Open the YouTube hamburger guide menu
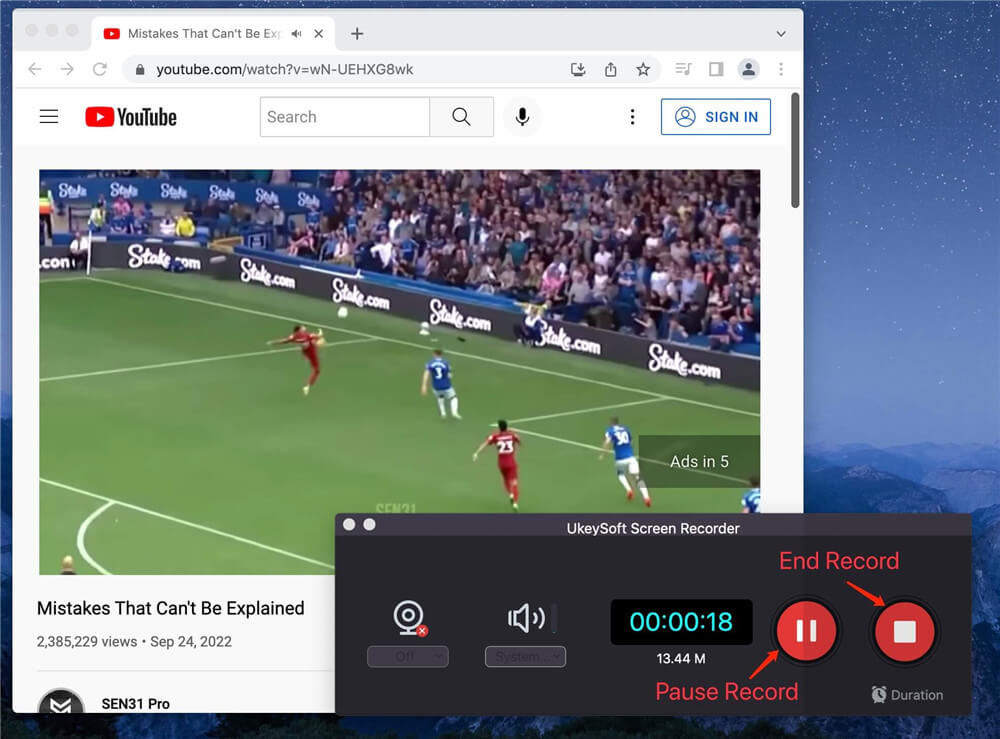Image resolution: width=1000 pixels, height=739 pixels. click(x=49, y=117)
